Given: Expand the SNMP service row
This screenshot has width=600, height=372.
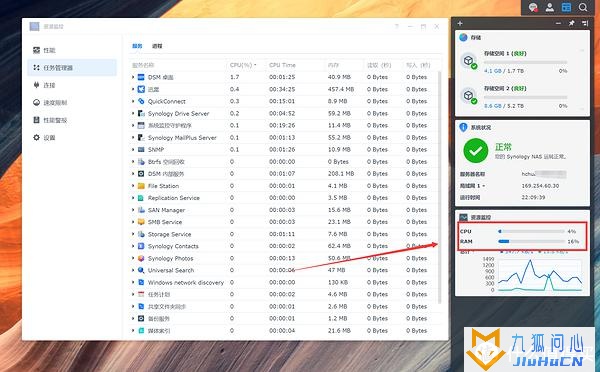Looking at the screenshot, I should coord(133,149).
